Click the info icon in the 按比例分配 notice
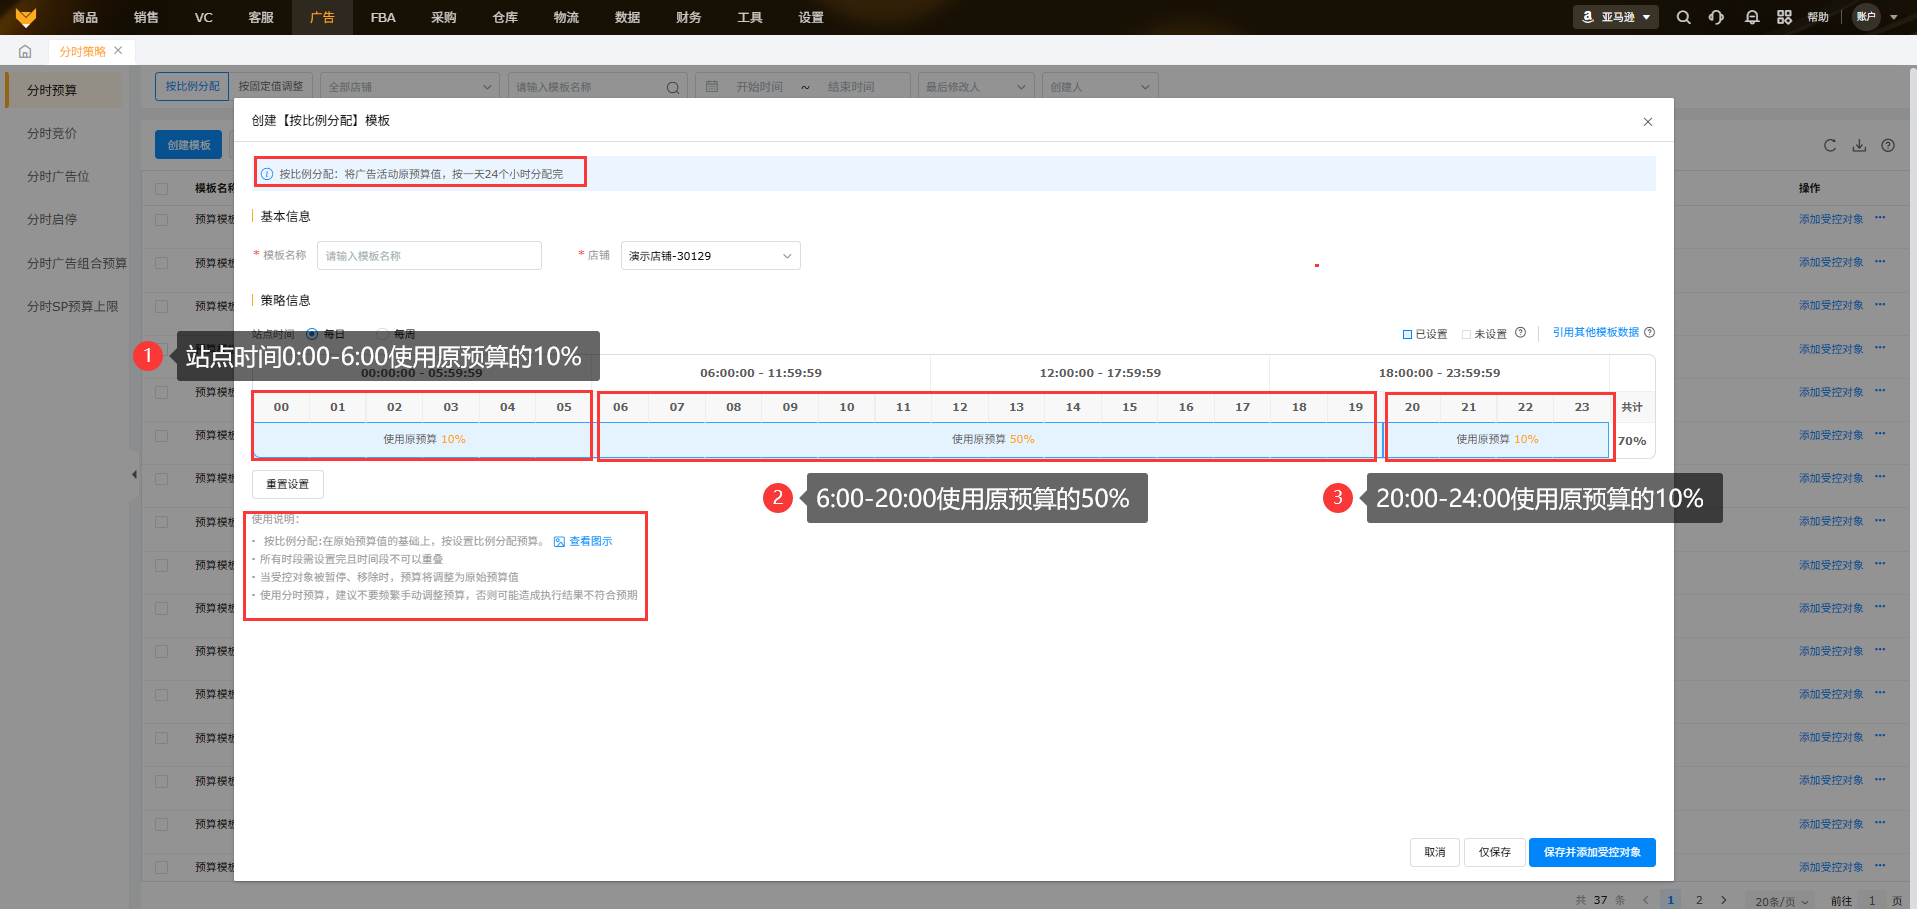Screen dimensions: 1917x909 [267, 174]
